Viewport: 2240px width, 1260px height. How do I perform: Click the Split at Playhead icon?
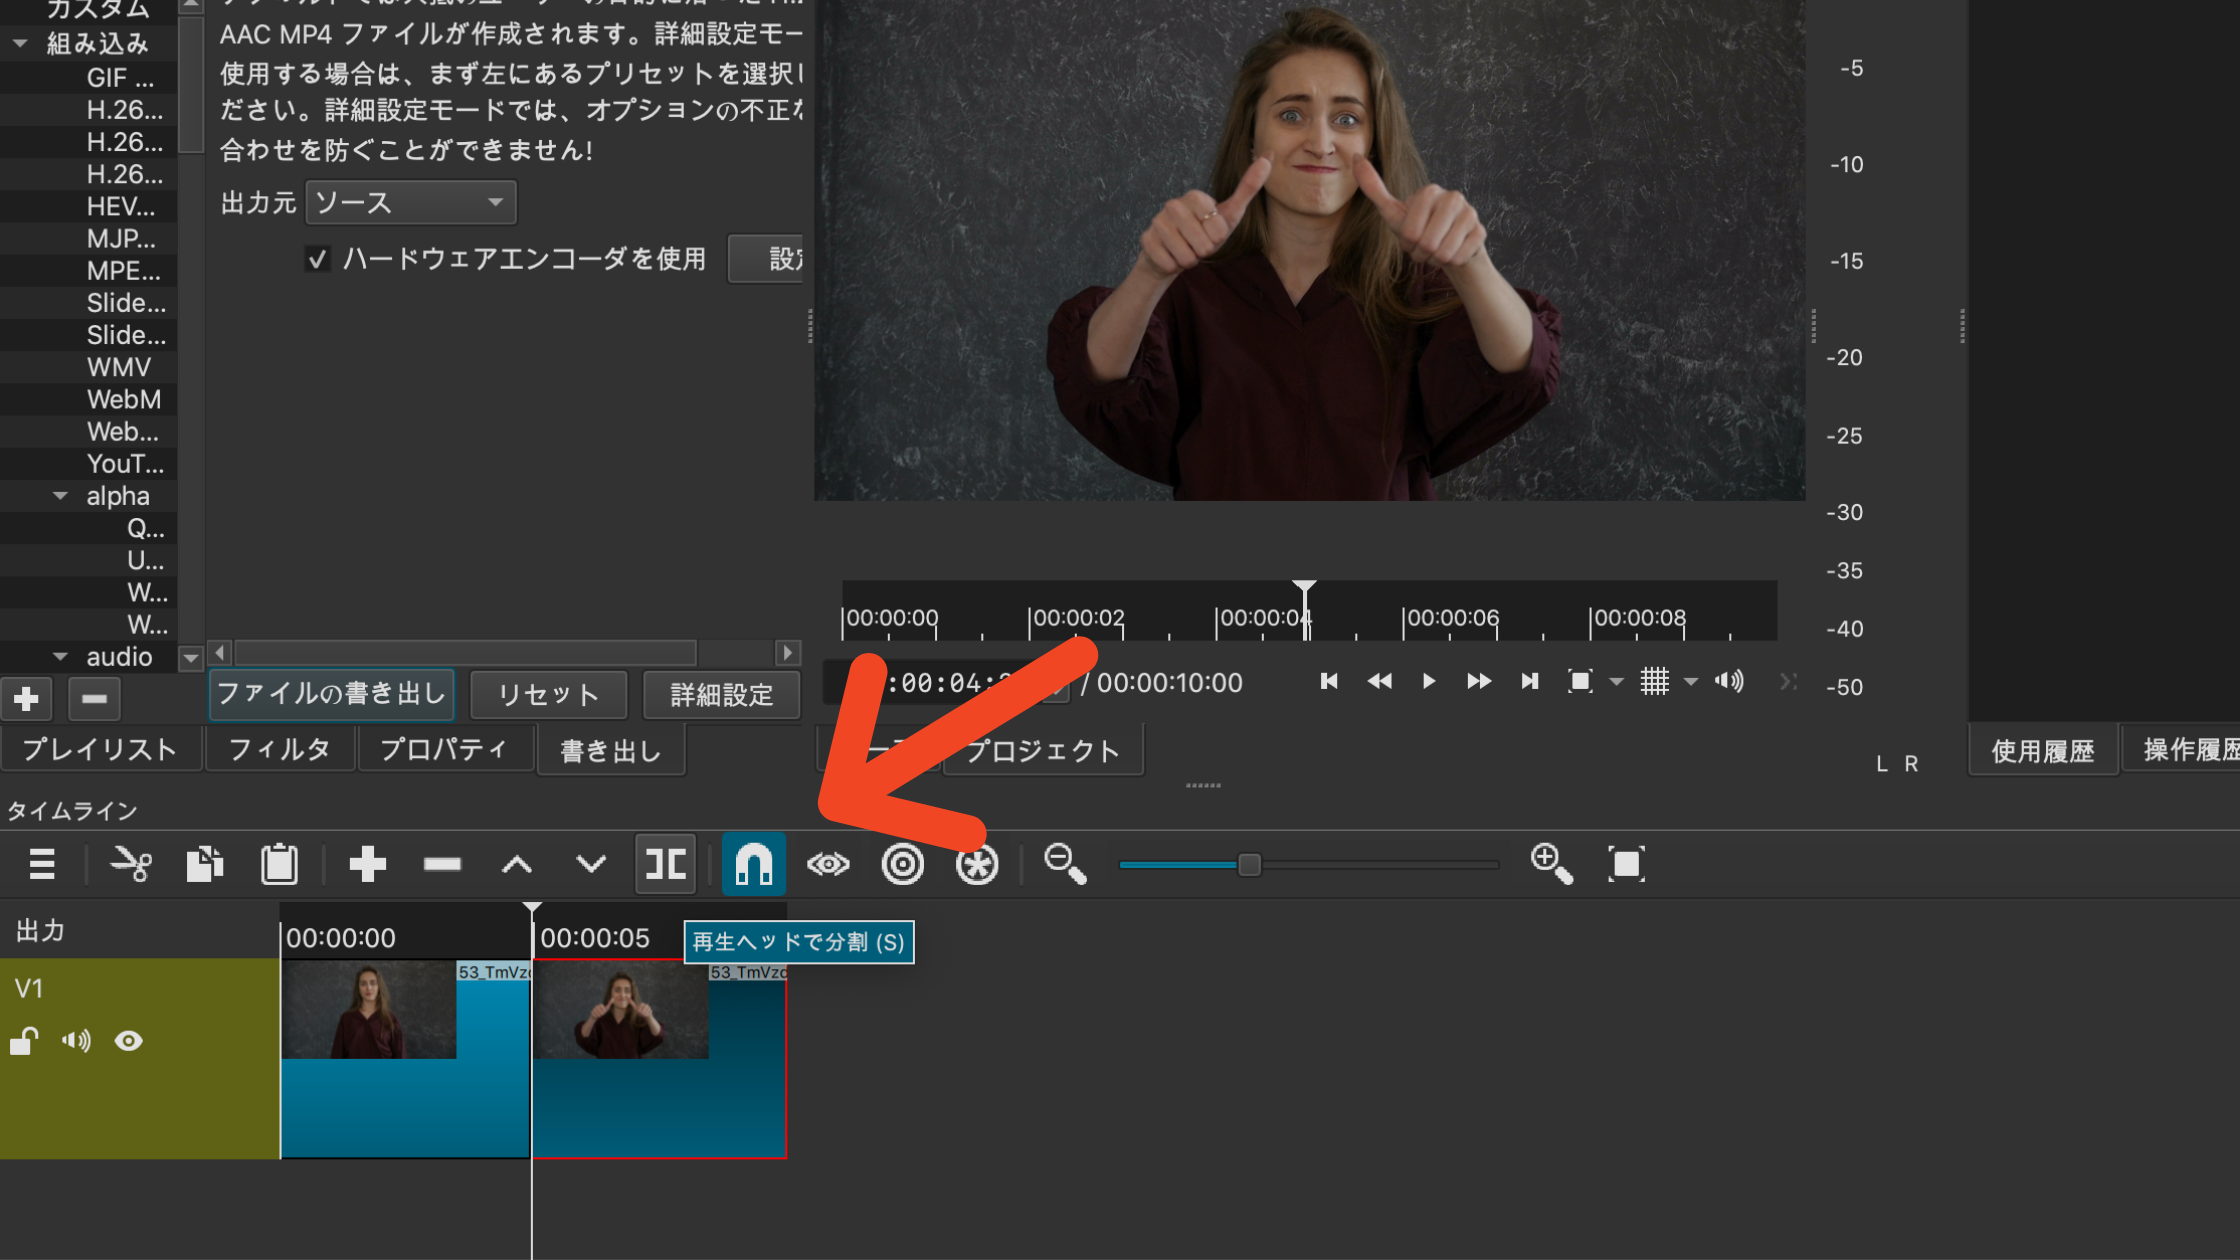pos(665,865)
